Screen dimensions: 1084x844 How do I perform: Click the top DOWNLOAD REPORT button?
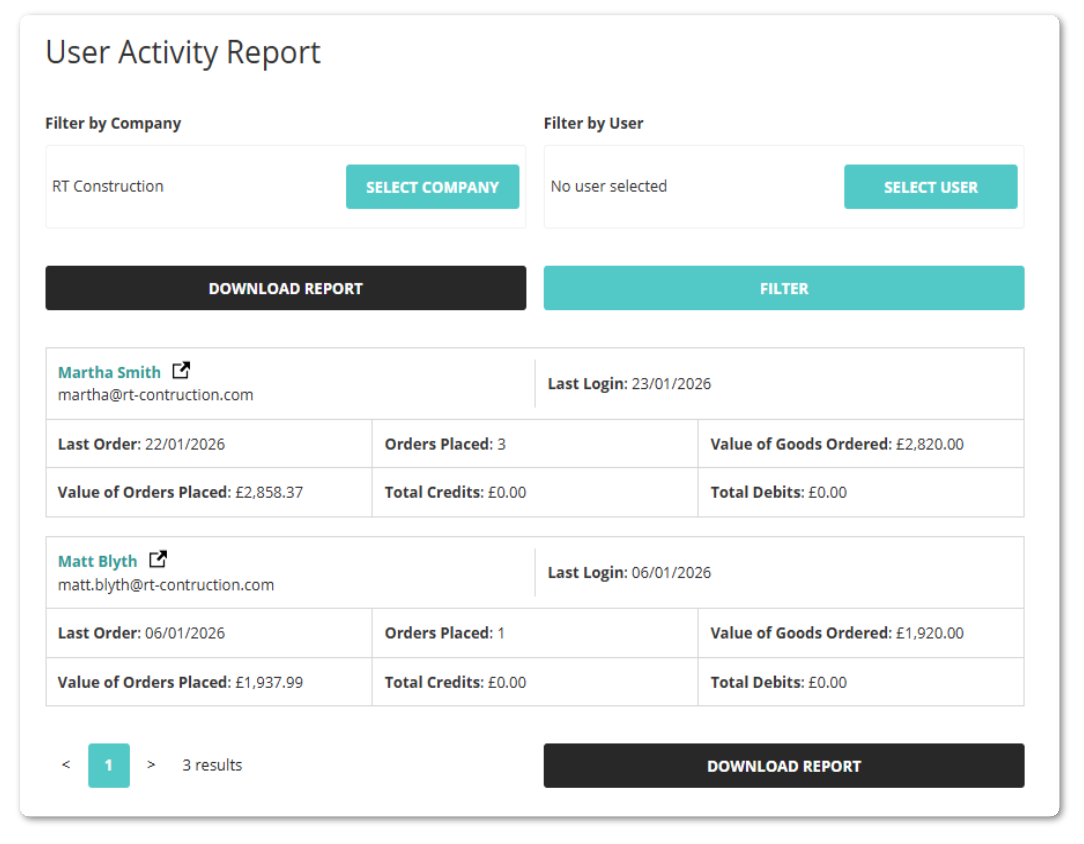pos(285,288)
